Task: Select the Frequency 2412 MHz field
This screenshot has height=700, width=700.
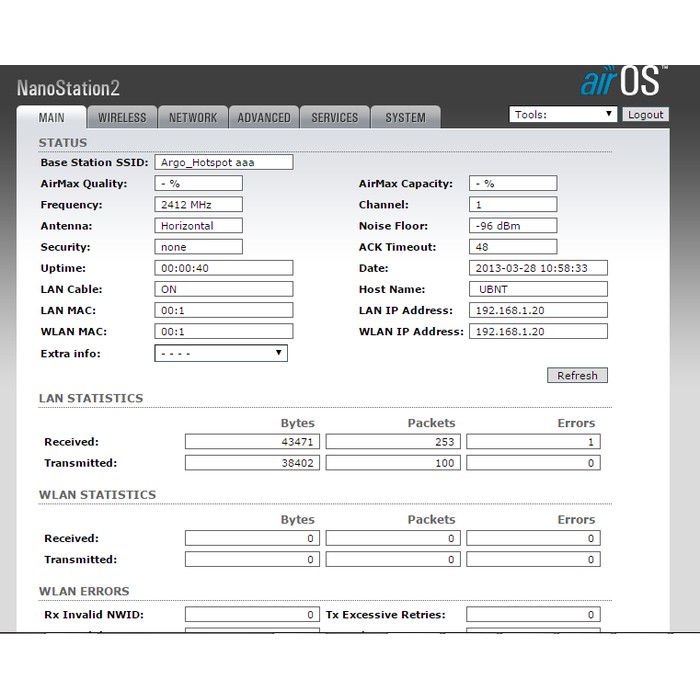Action: click(199, 204)
